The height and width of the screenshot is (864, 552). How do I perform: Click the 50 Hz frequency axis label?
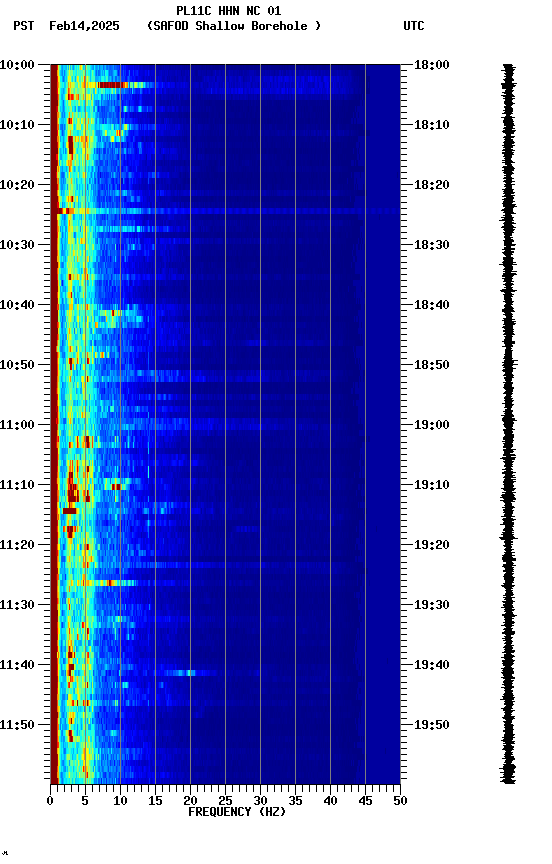pos(400,802)
